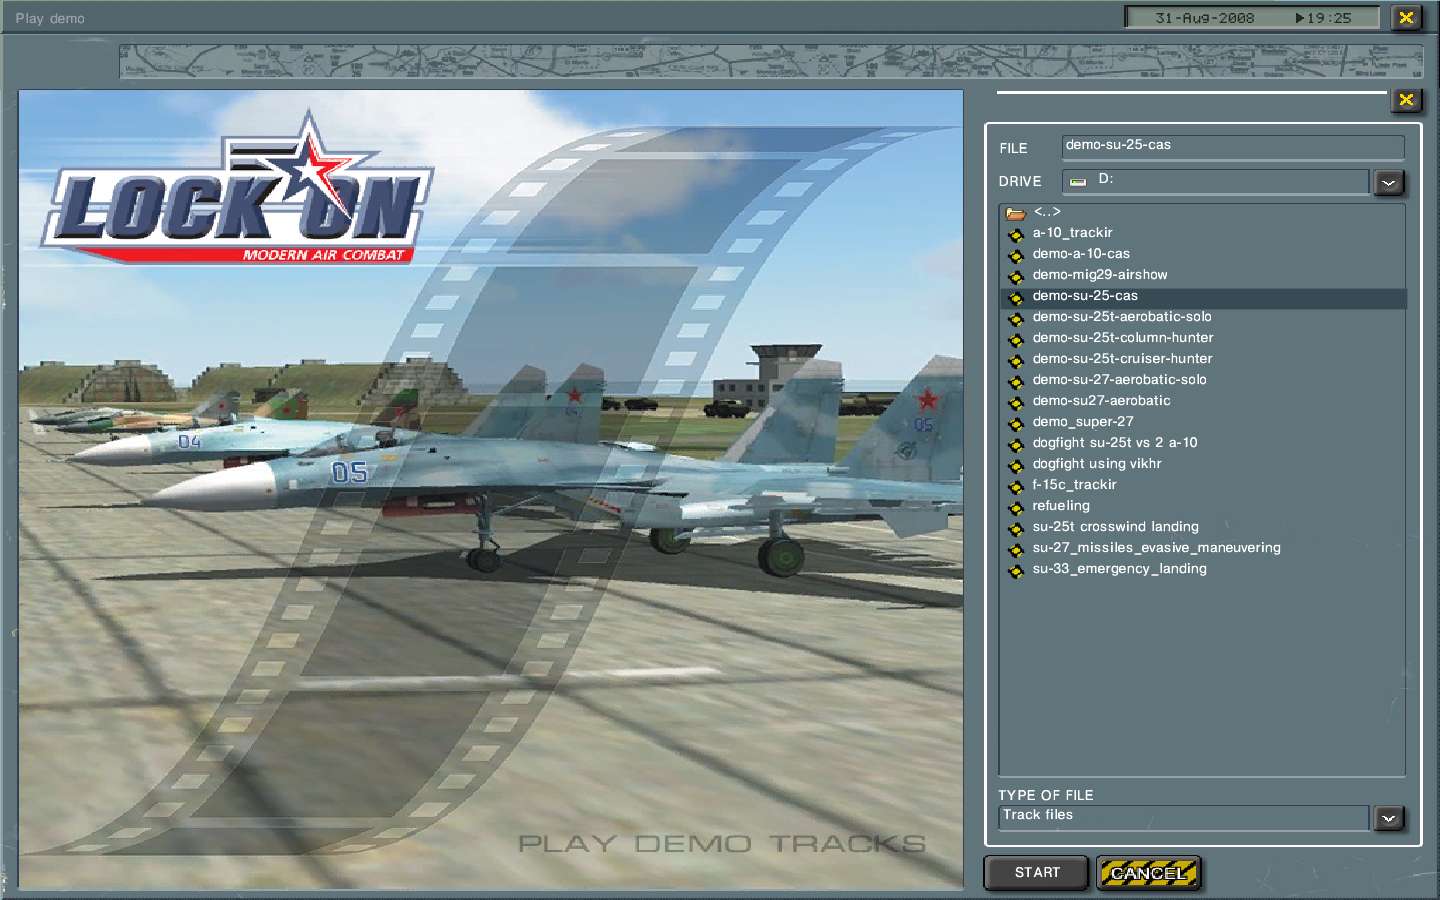Click the track icon beside f-15c_trackir

pyautogui.click(x=1016, y=487)
